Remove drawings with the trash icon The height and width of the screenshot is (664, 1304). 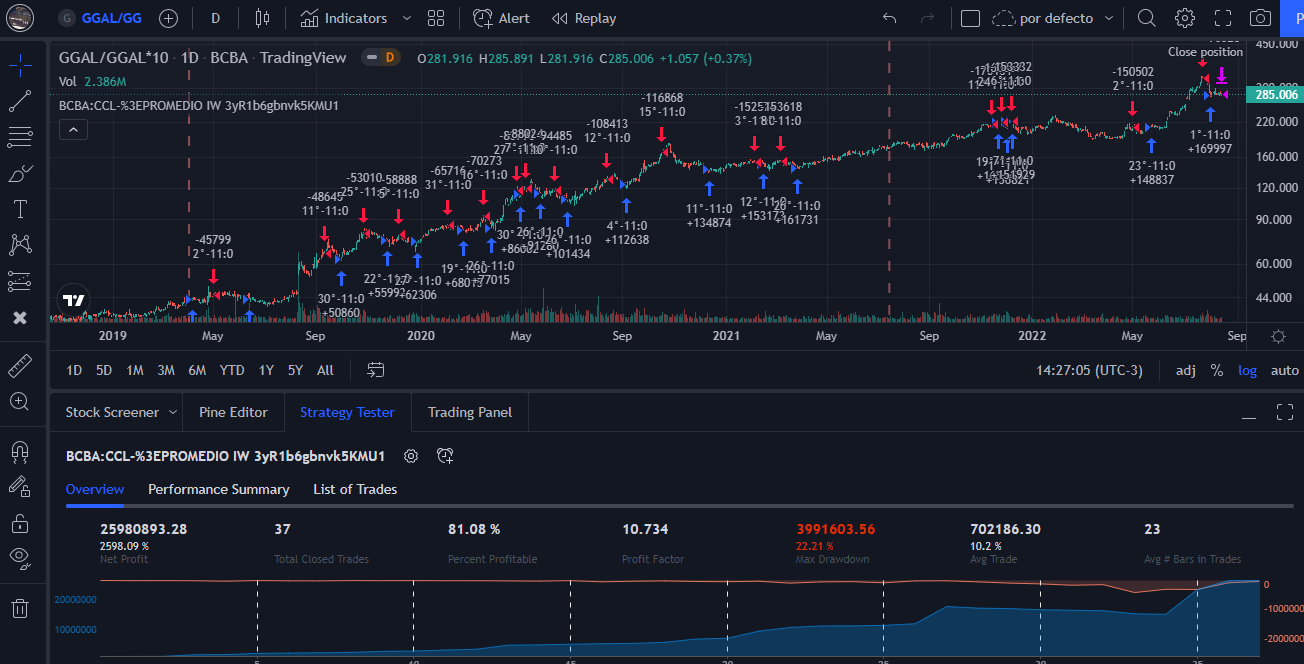pyautogui.click(x=19, y=608)
